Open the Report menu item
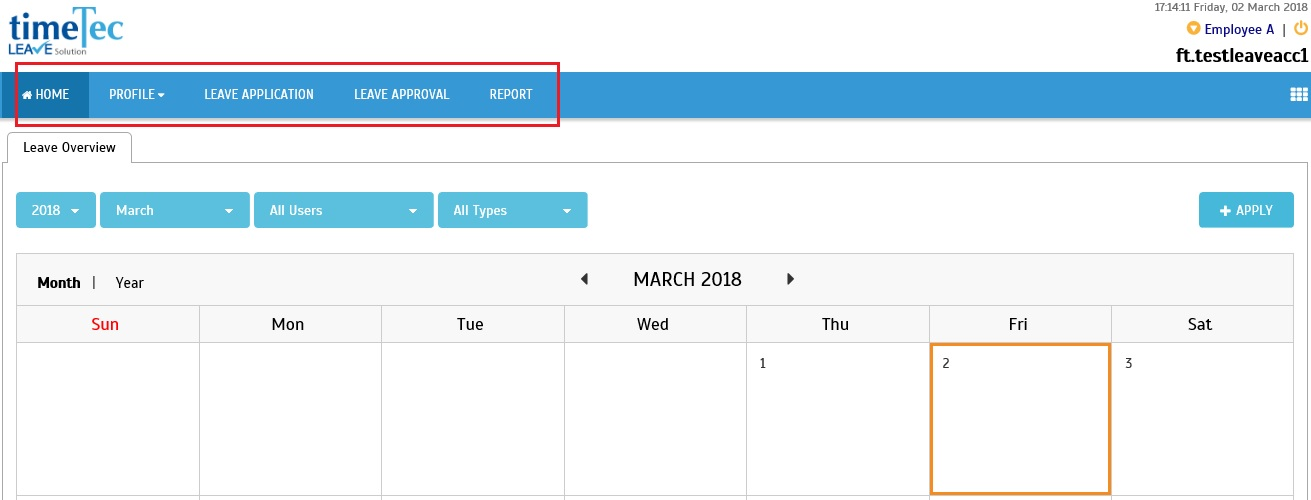The height and width of the screenshot is (500, 1311). click(x=511, y=95)
